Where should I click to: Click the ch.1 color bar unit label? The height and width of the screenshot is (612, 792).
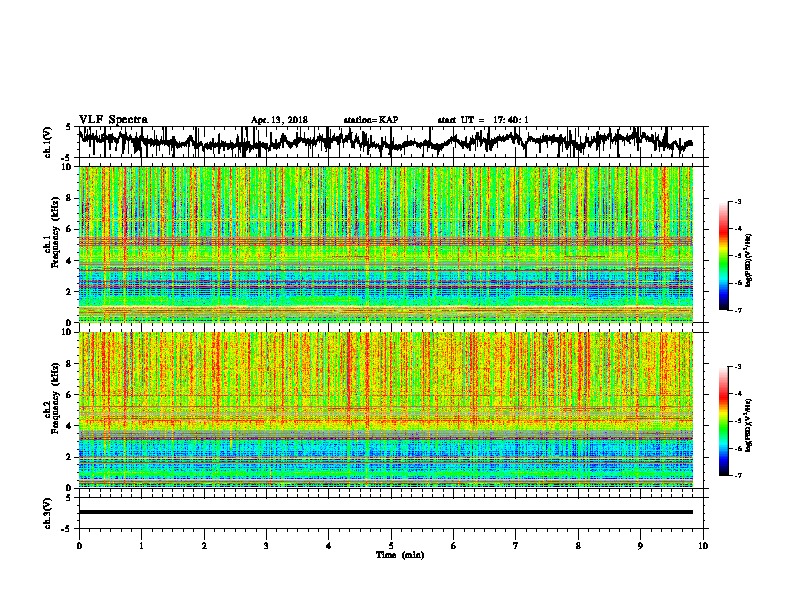click(749, 261)
